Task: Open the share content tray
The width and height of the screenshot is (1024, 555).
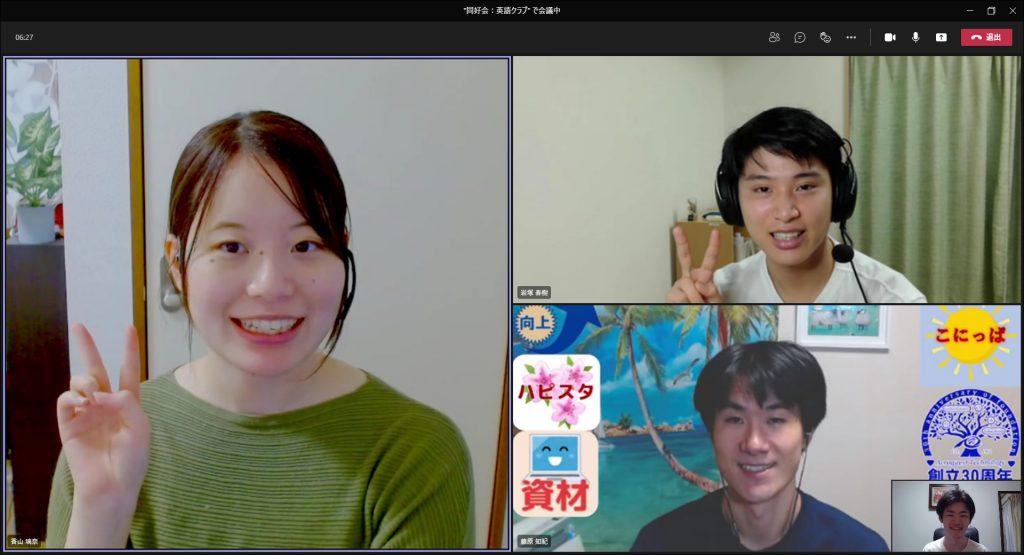Action: coord(941,37)
